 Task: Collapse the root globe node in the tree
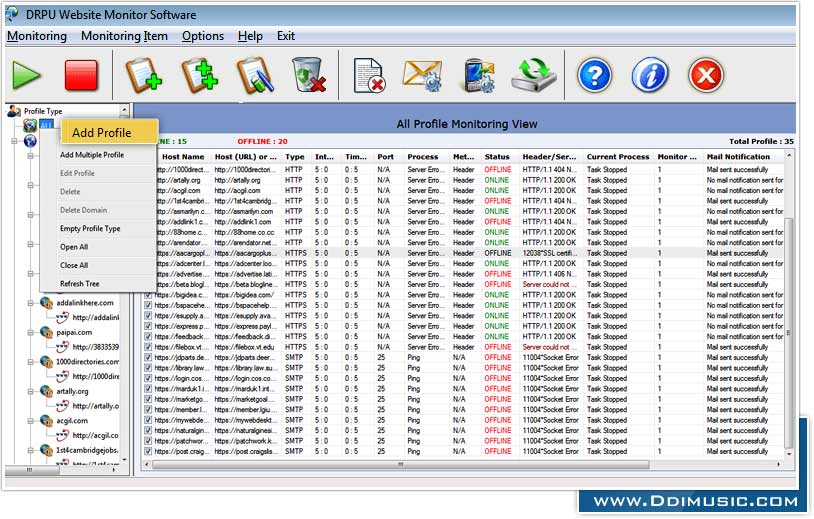[x=15, y=141]
